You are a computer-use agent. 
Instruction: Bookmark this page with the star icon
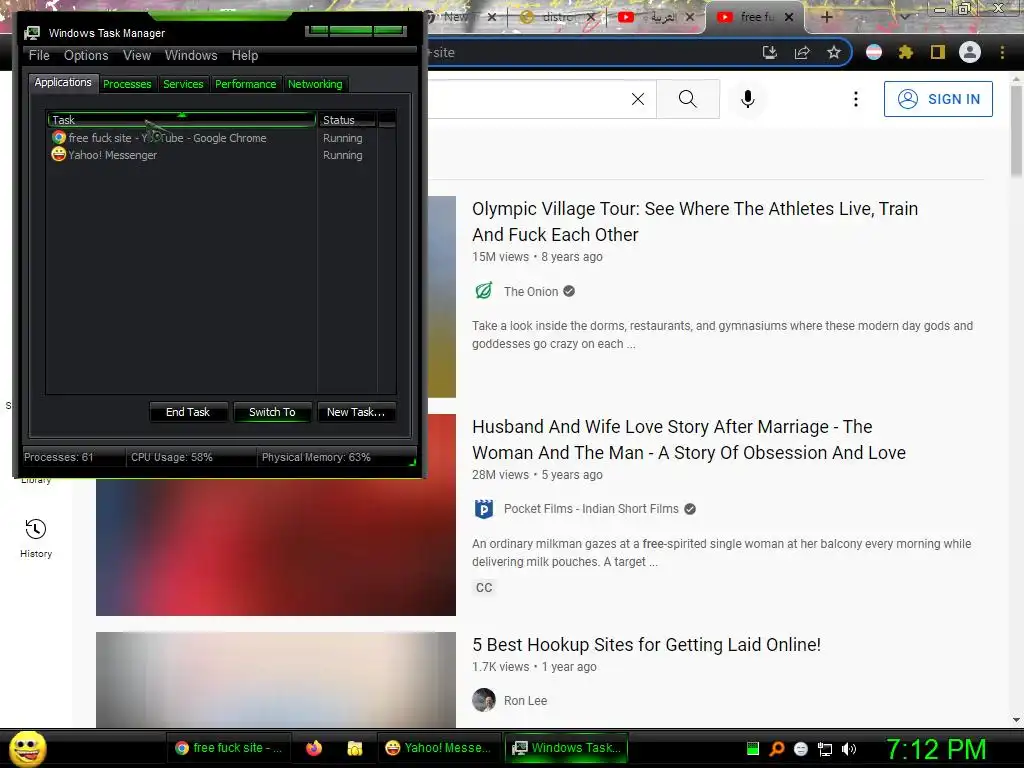[834, 52]
